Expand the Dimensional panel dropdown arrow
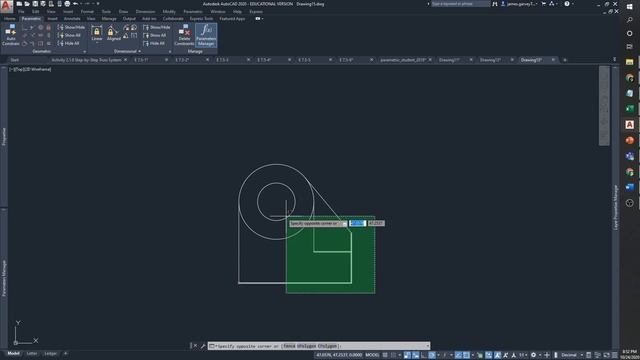The image size is (640, 360). click(140, 51)
